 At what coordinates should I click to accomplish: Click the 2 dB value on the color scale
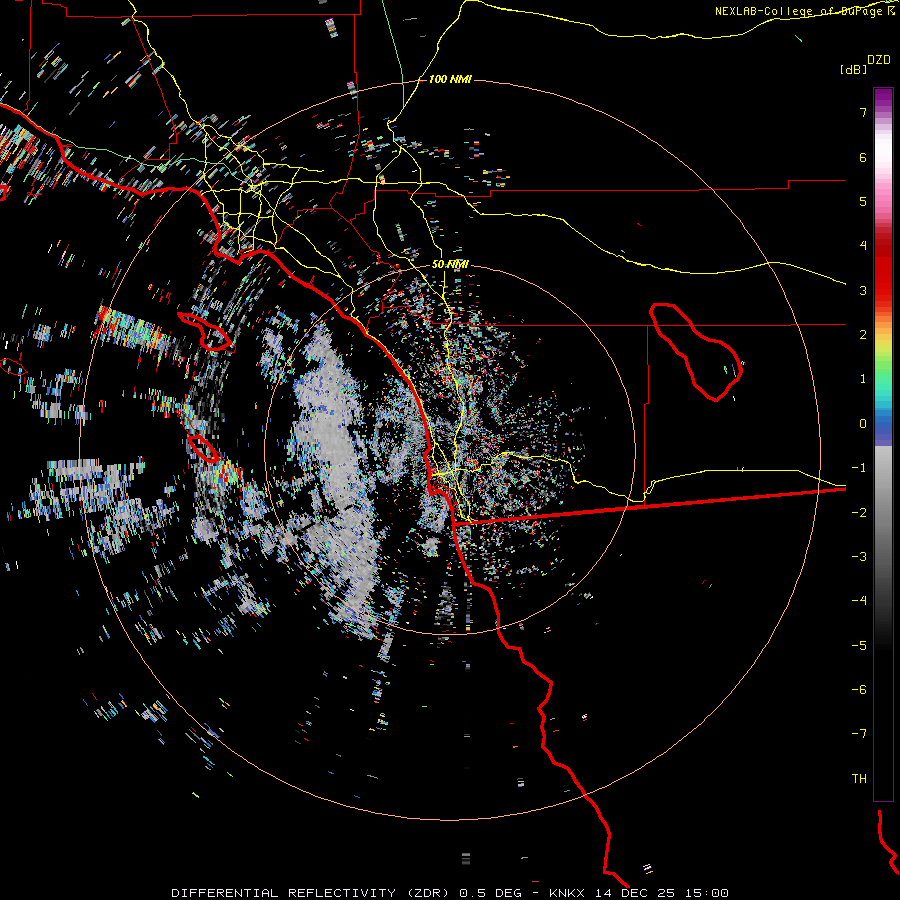point(863,335)
